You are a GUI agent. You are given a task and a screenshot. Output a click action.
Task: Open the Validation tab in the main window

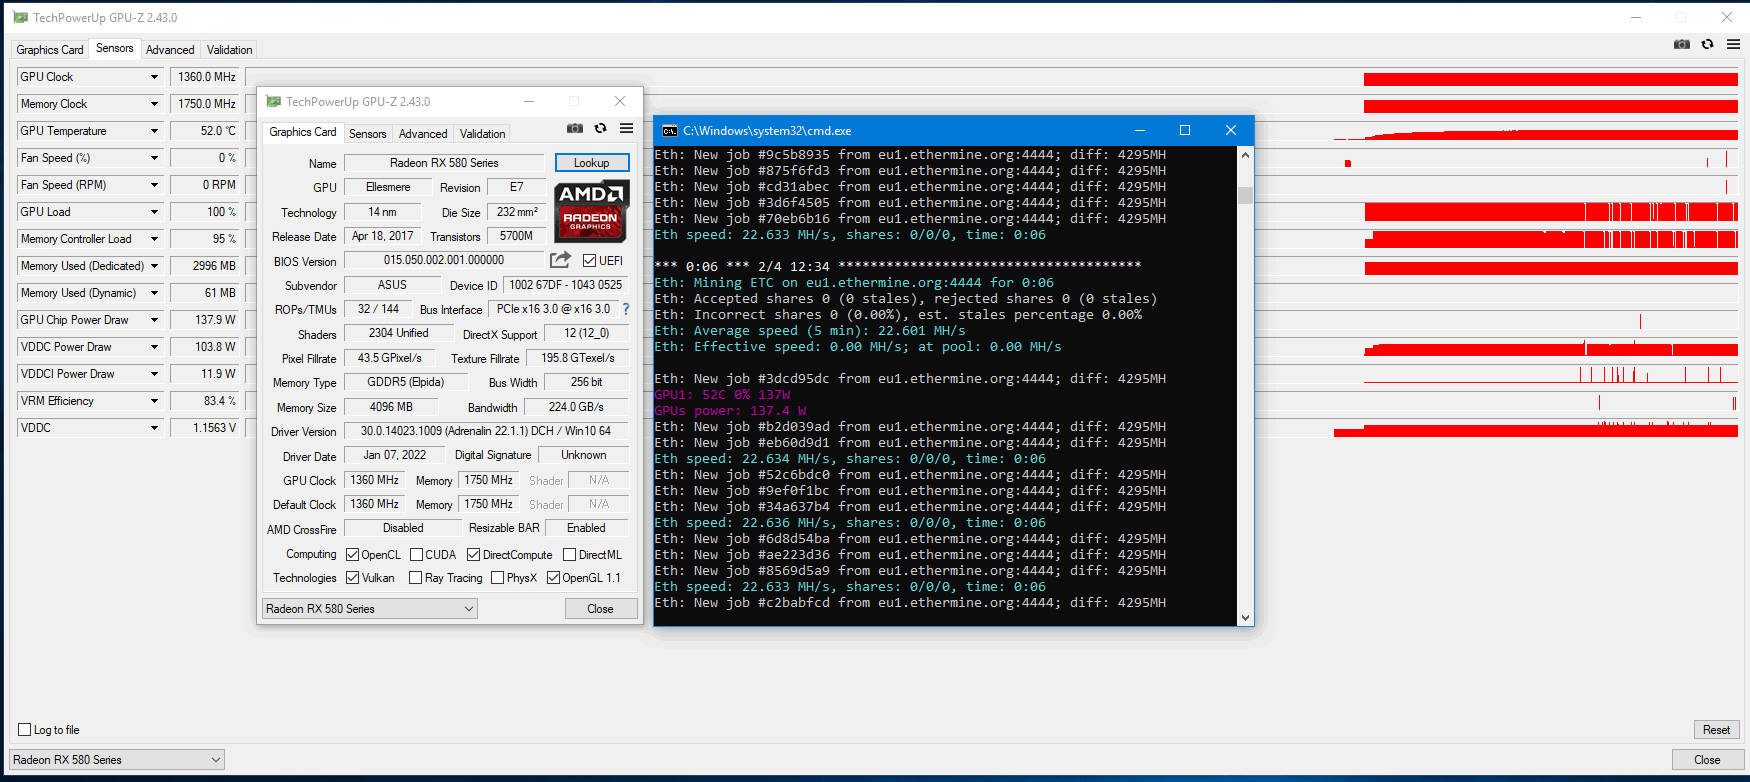229,50
